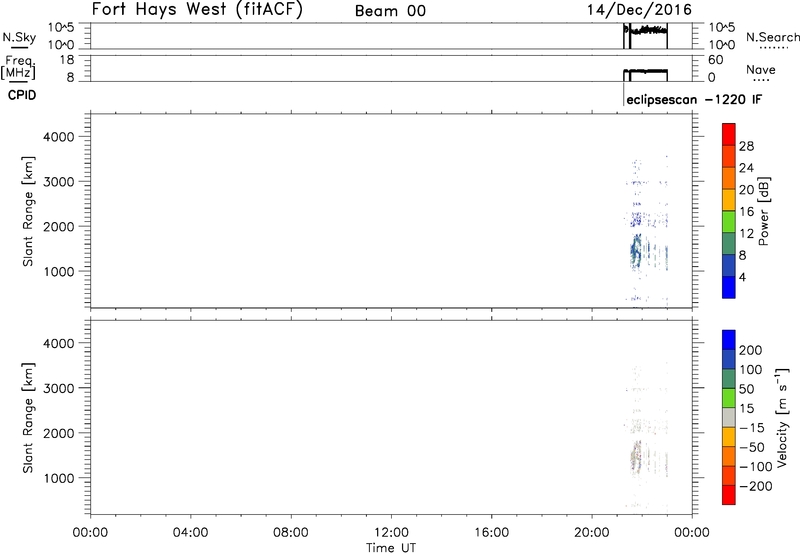Click the 'eclipsescan -1220 IF' text
800x554 pixels.
point(694,99)
